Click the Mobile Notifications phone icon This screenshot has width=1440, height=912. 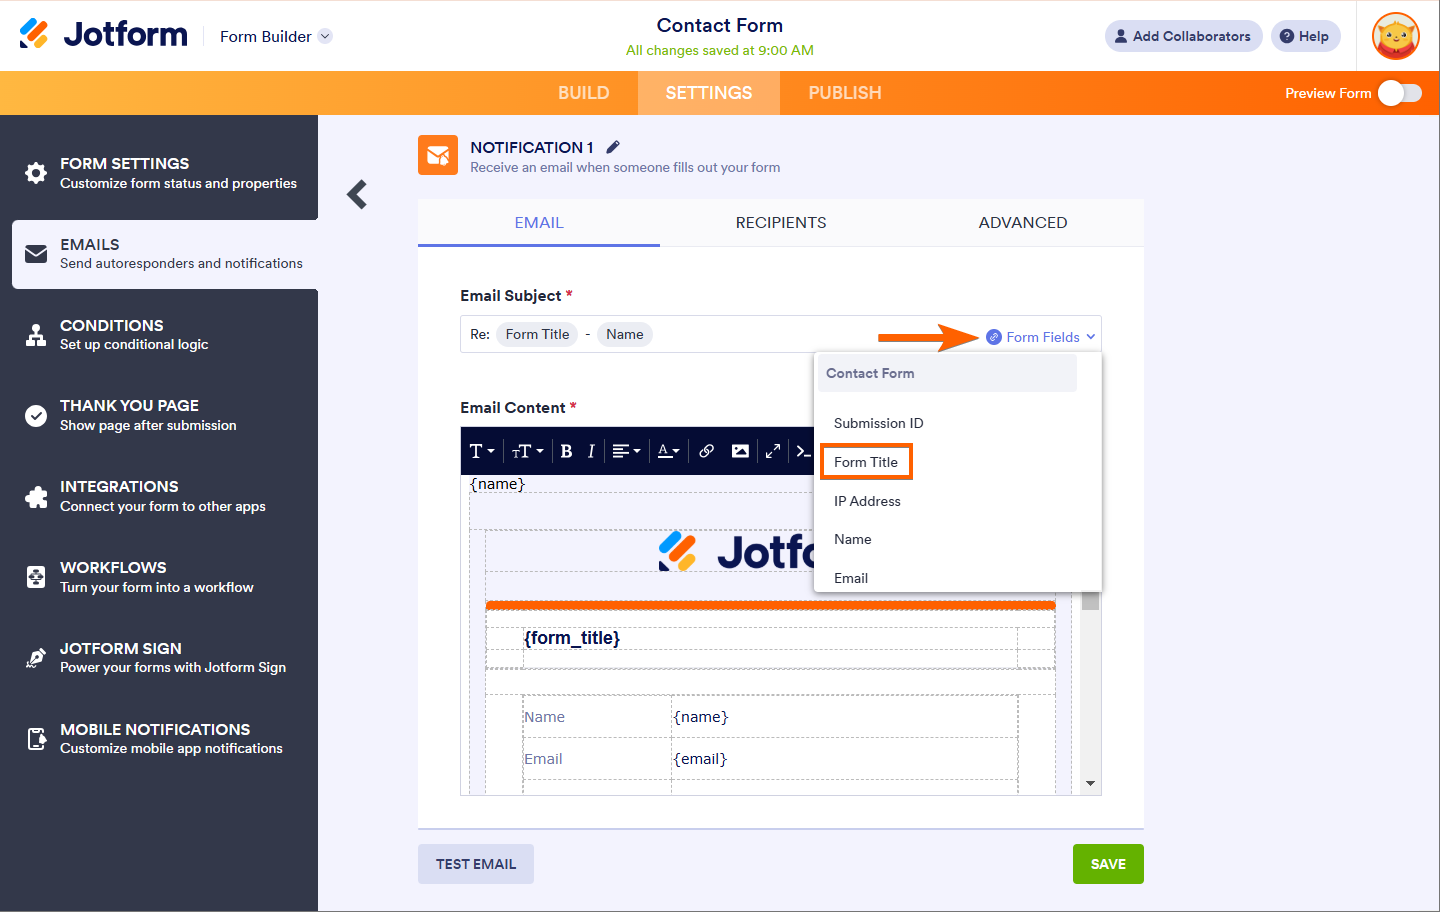pos(36,739)
